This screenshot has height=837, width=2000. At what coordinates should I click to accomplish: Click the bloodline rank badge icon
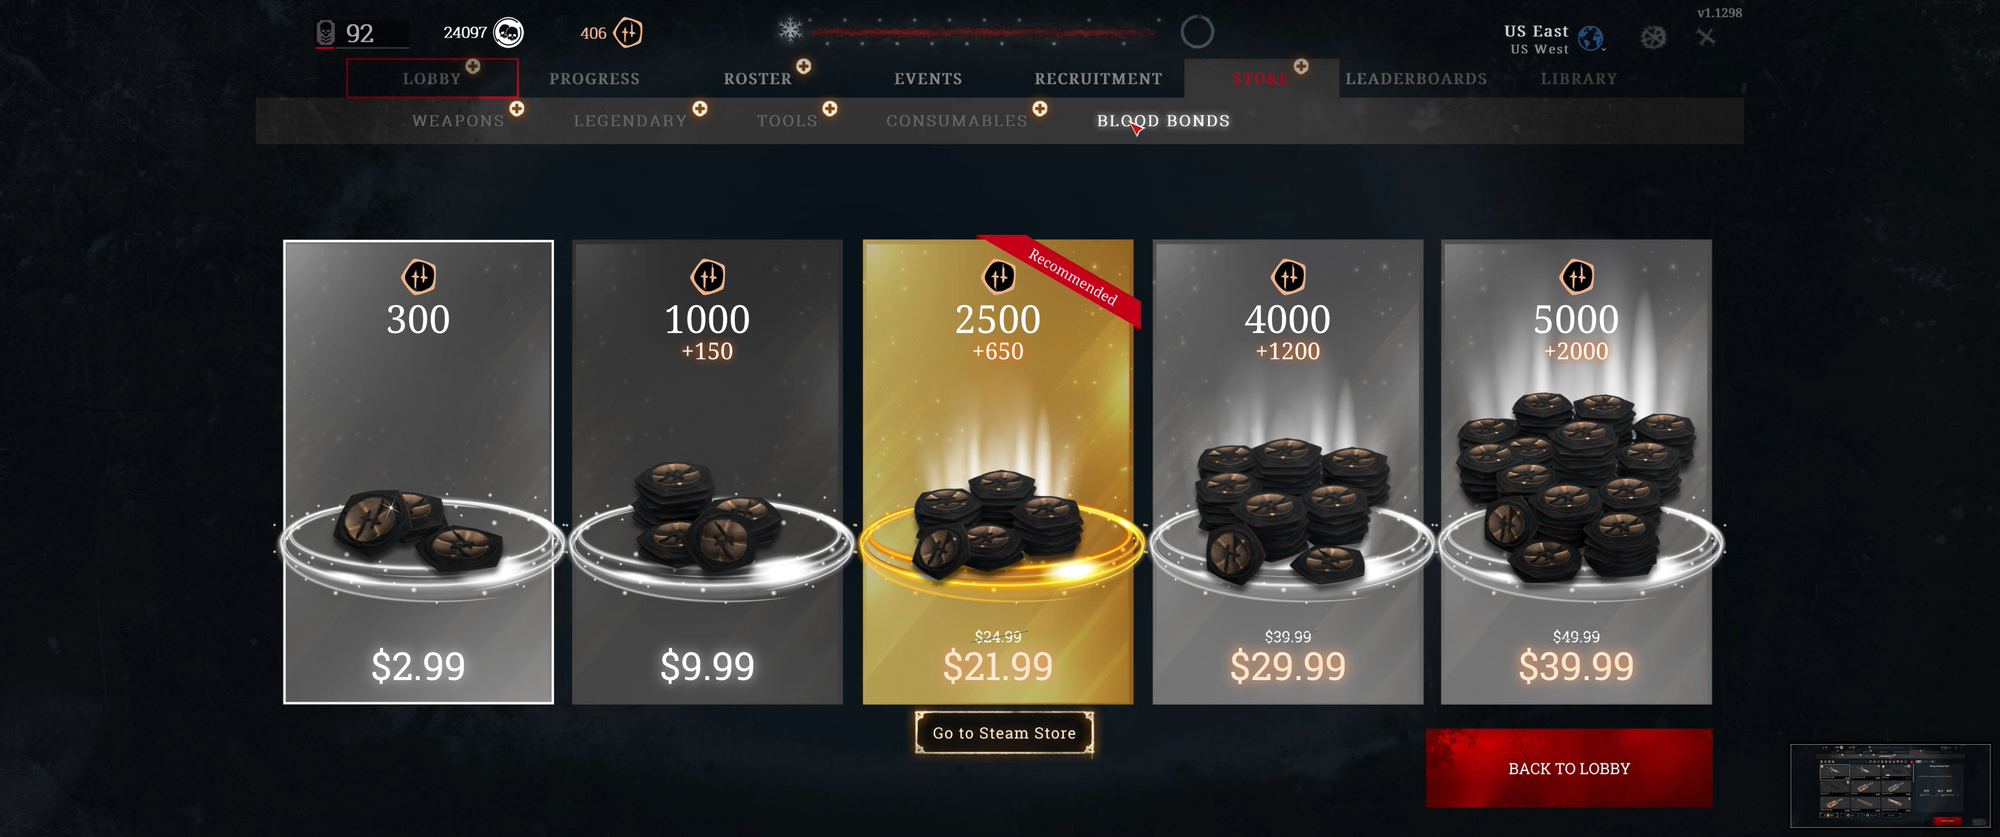click(x=325, y=33)
